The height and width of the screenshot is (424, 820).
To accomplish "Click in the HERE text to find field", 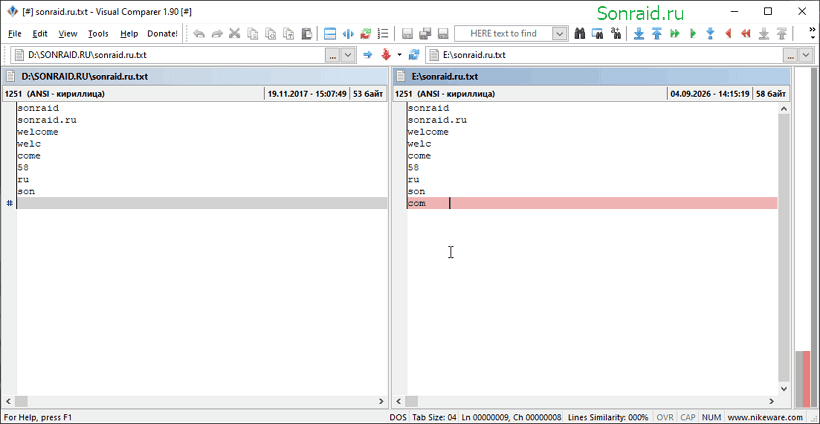I will (503, 34).
